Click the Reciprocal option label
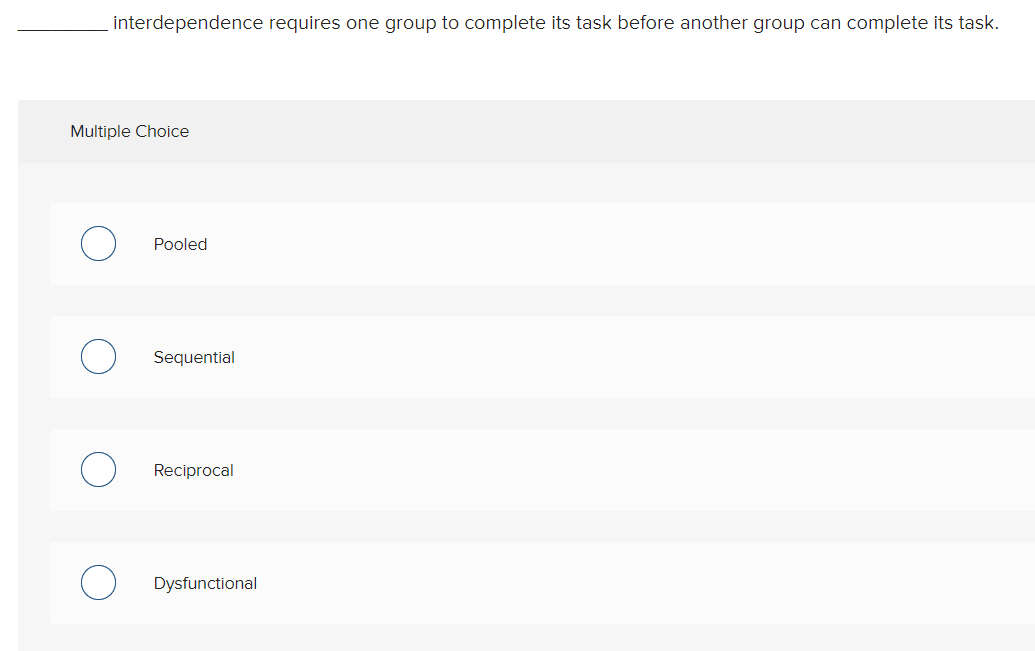1035x651 pixels. pos(193,469)
